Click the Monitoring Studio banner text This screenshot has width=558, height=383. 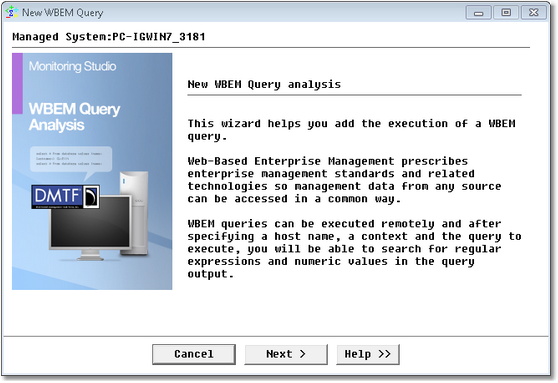[72, 66]
